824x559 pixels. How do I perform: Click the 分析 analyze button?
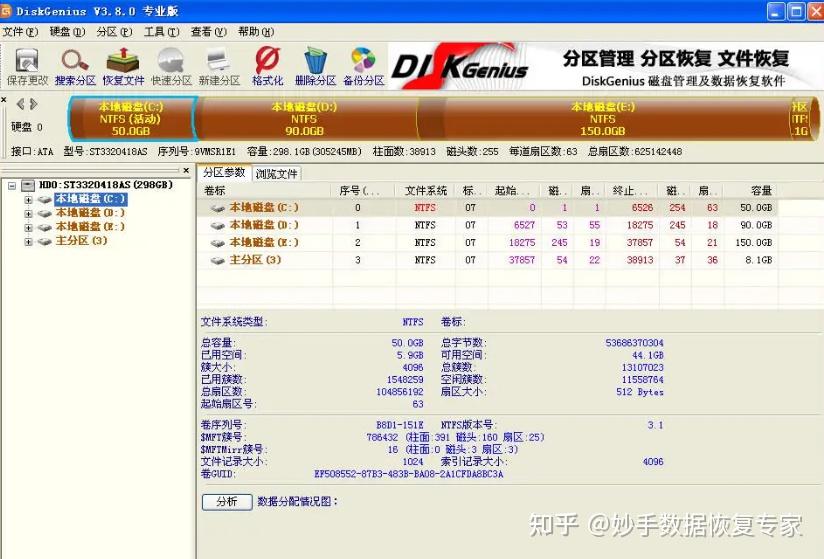(x=227, y=502)
